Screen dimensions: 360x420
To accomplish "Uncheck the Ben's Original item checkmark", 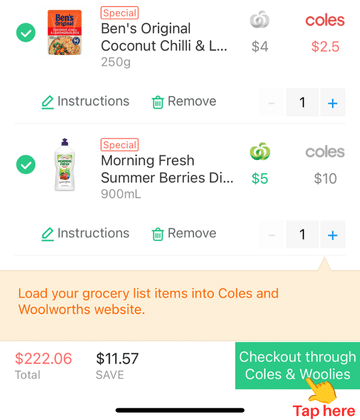I will pyautogui.click(x=26, y=33).
